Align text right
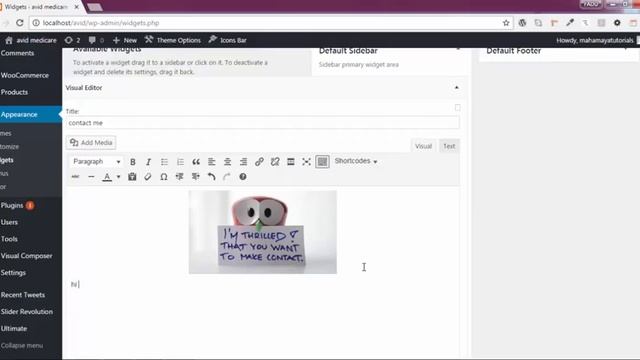Screen dimensions: 640x360 click(243, 162)
